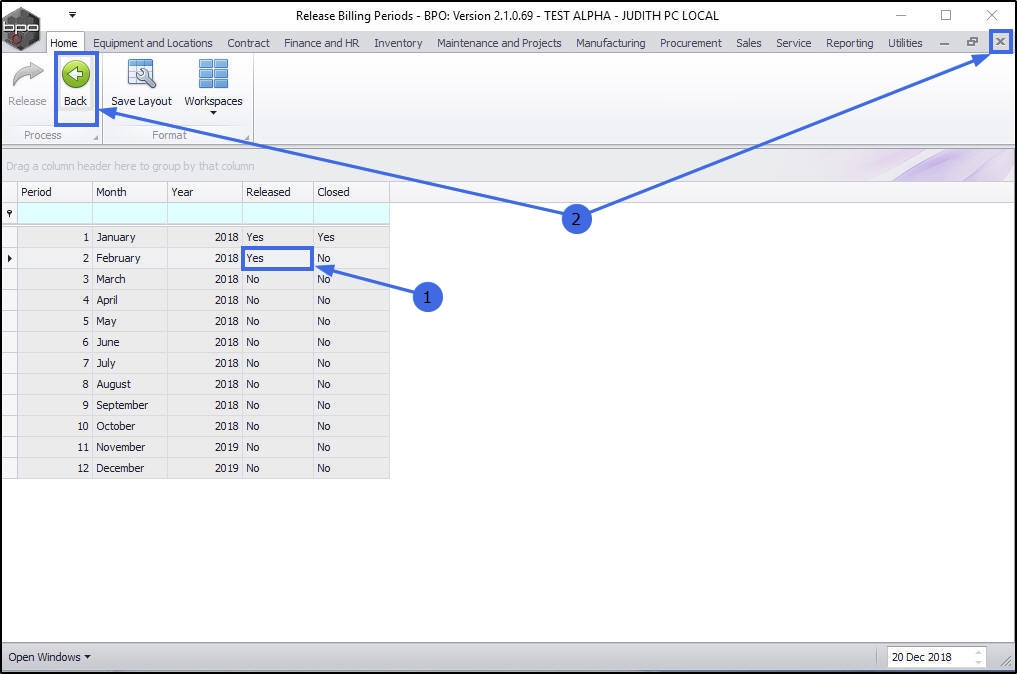Close the inner Release Billing Periods screen
The image size is (1017, 674).
click(x=1000, y=42)
